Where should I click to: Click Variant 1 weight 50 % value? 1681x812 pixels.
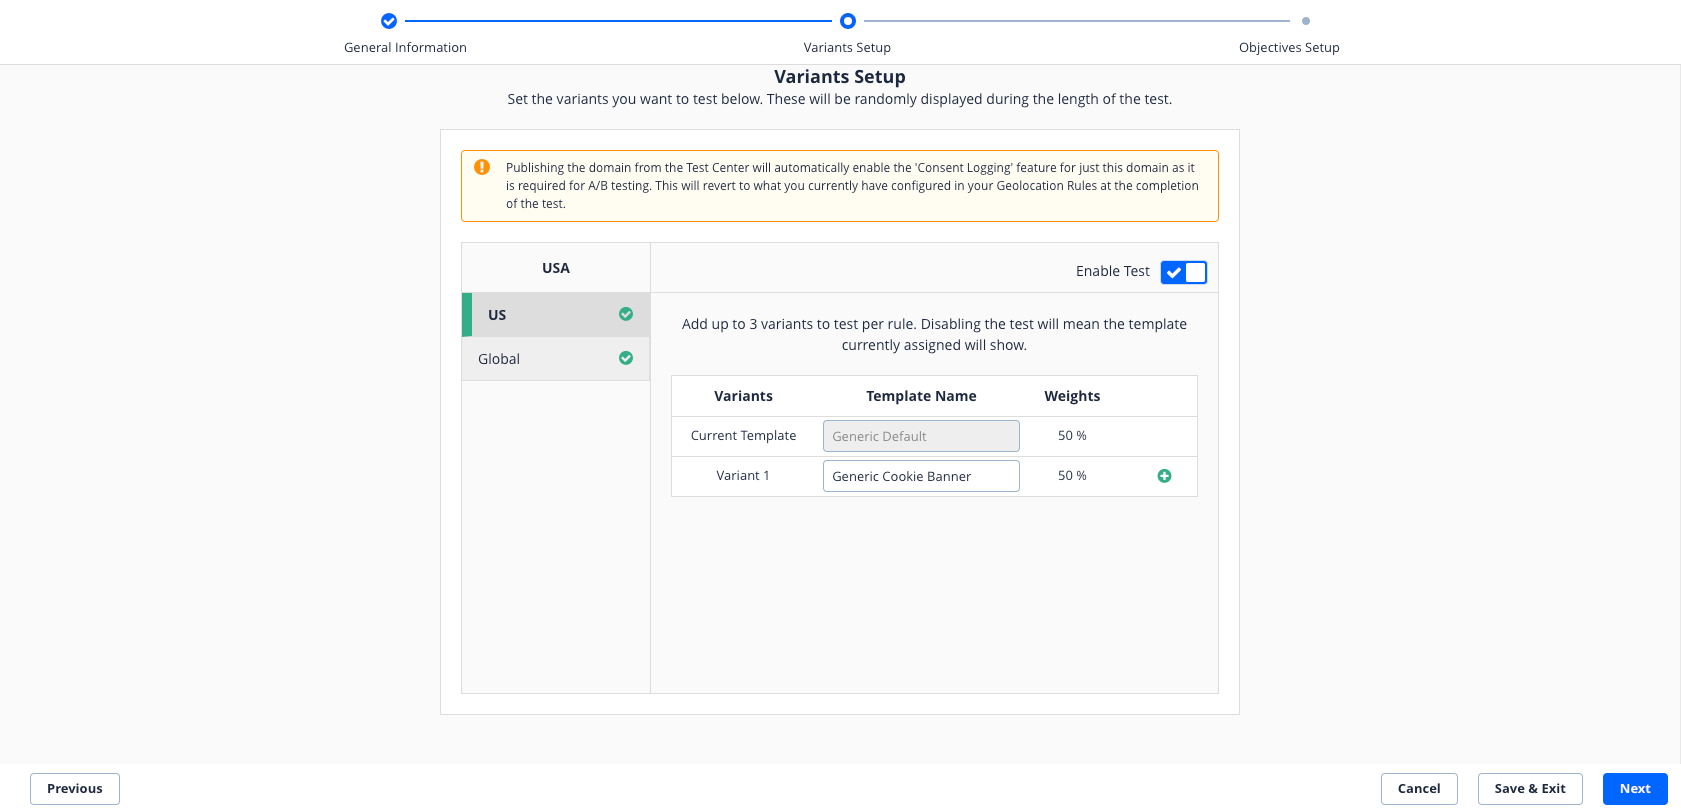tap(1072, 476)
